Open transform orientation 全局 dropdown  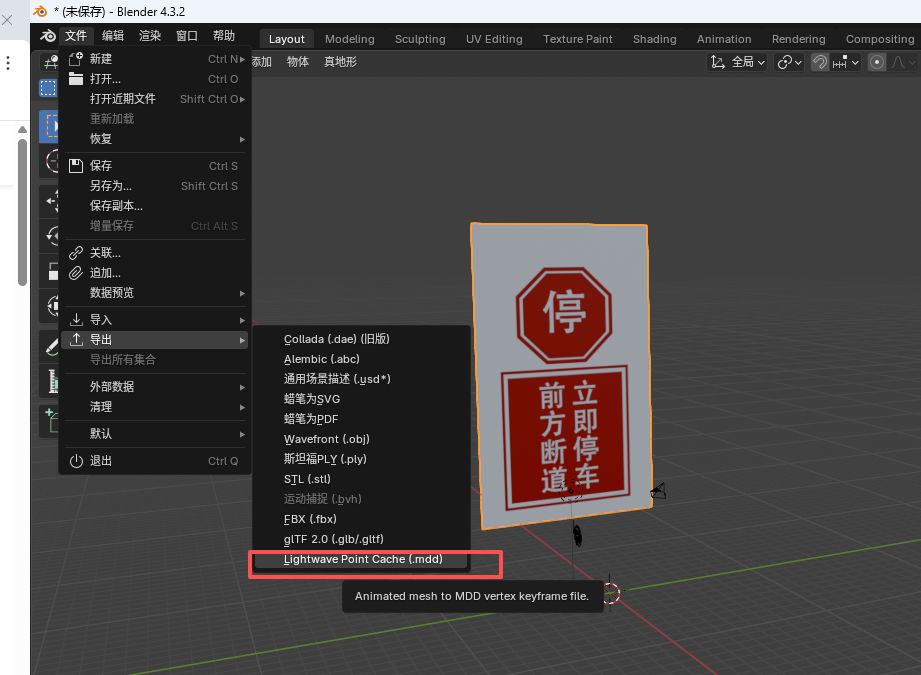(738, 62)
